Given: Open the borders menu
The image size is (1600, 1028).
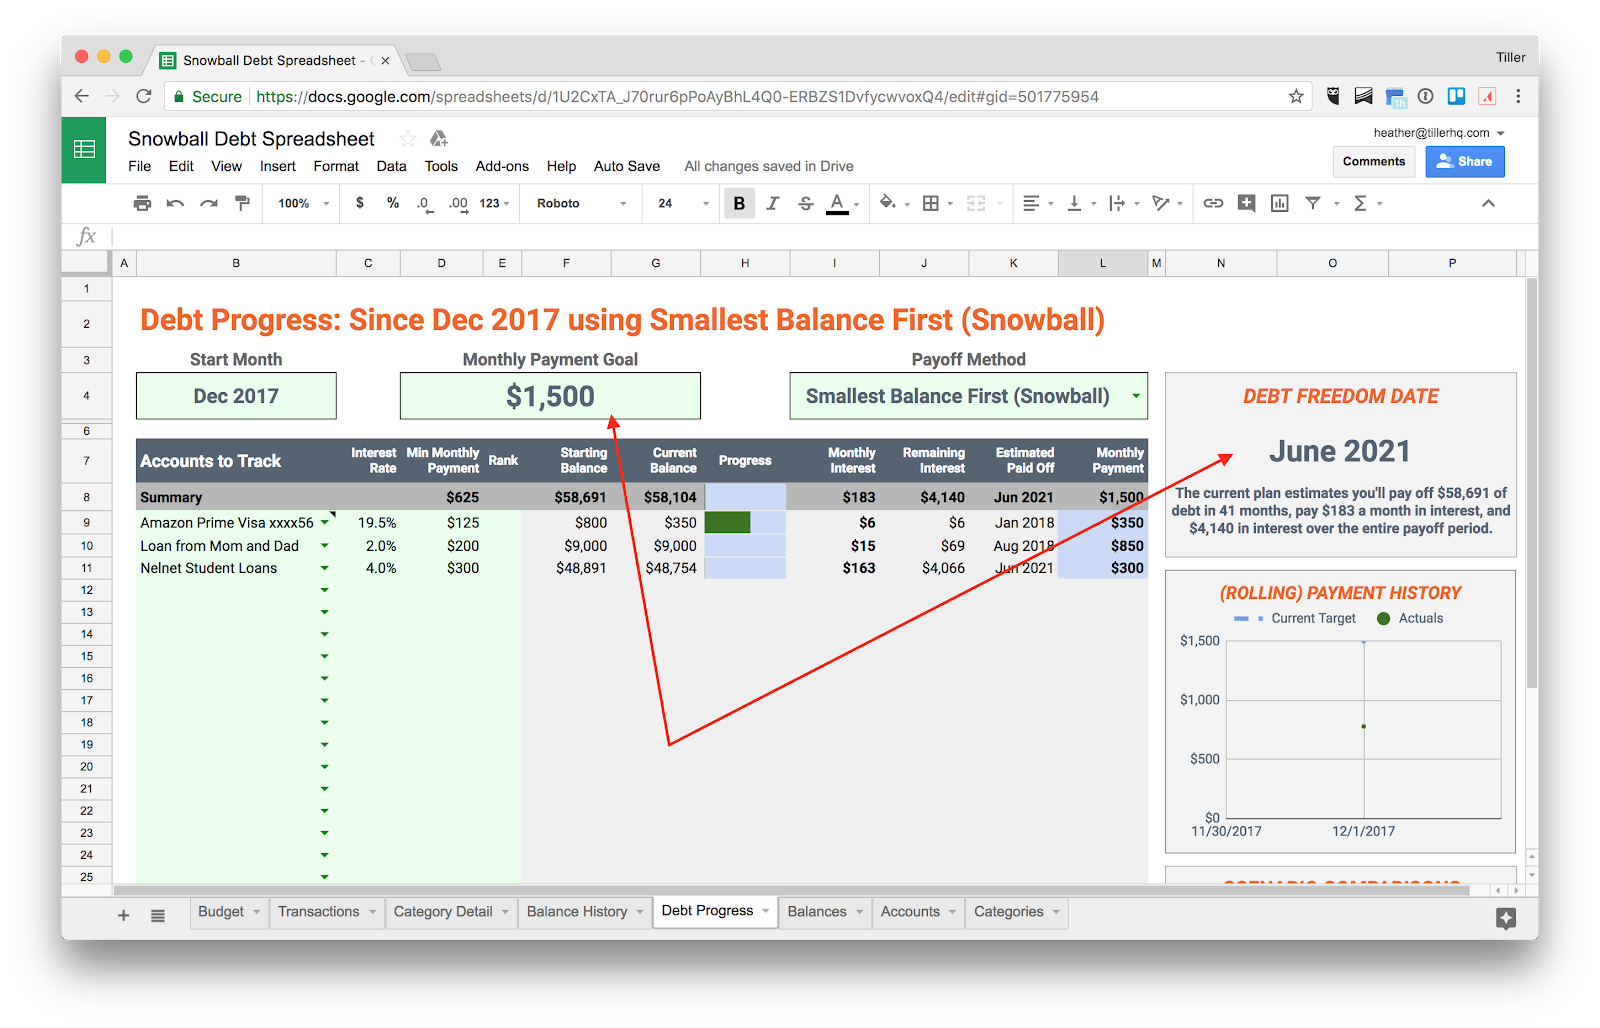Looking at the screenshot, I should [x=931, y=203].
